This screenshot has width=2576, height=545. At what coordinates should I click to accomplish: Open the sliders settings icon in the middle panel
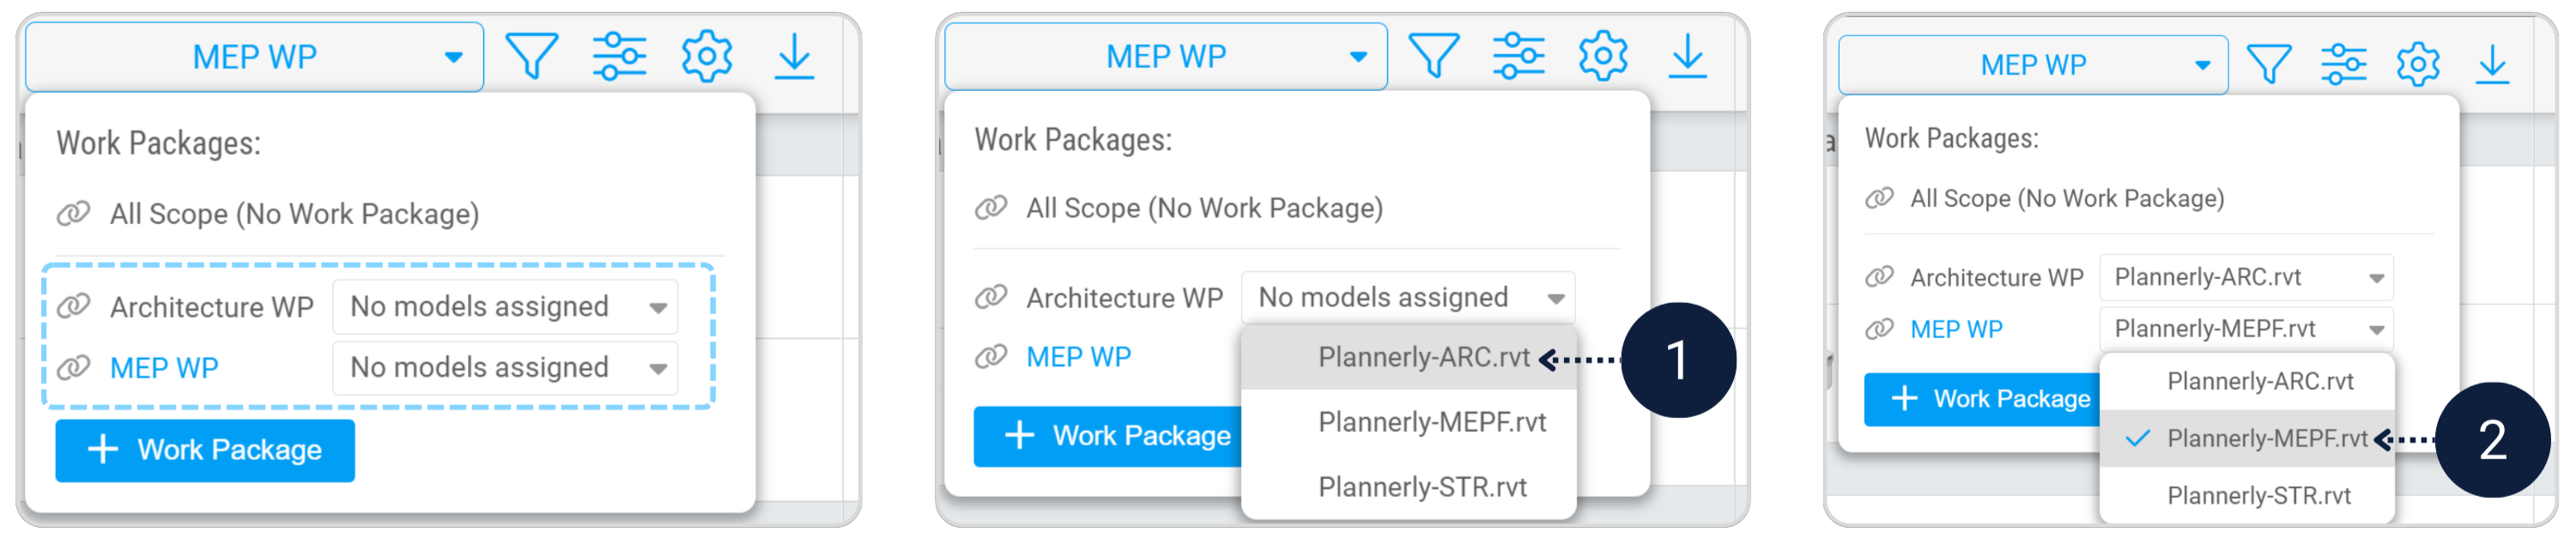pos(1518,56)
